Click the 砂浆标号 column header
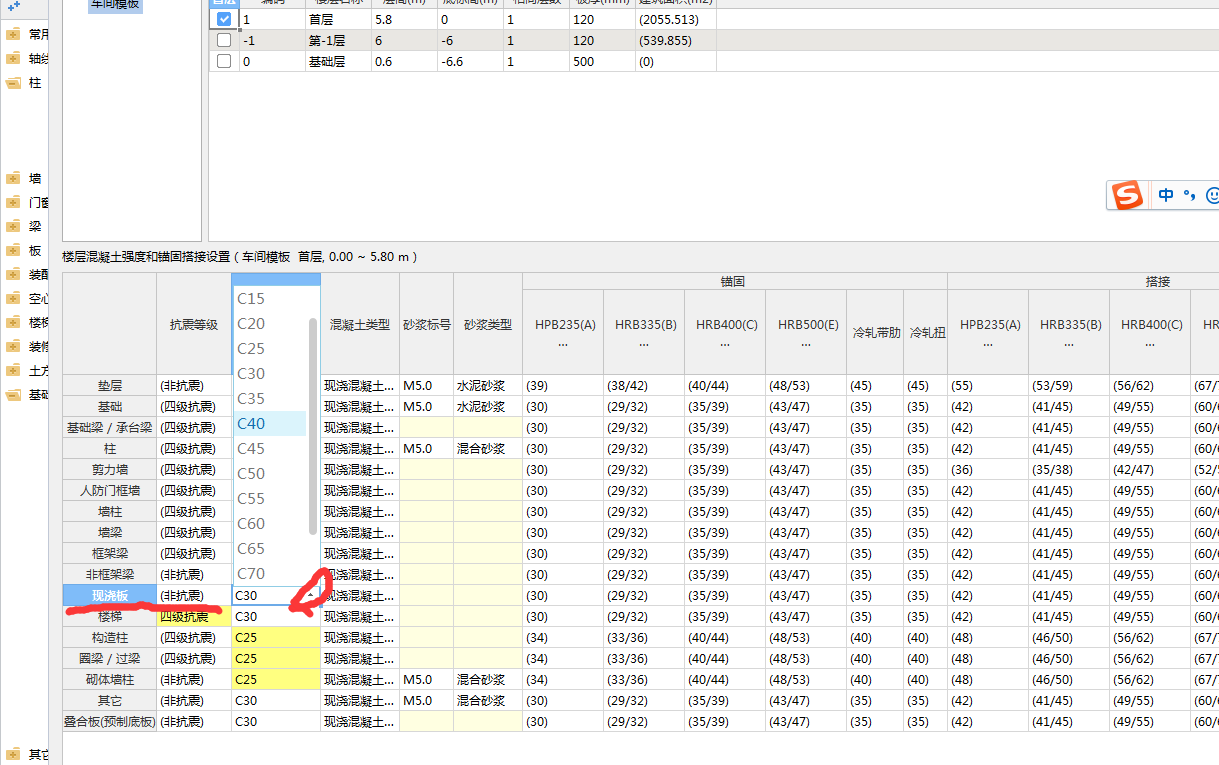This screenshot has width=1219, height=765. 427,324
